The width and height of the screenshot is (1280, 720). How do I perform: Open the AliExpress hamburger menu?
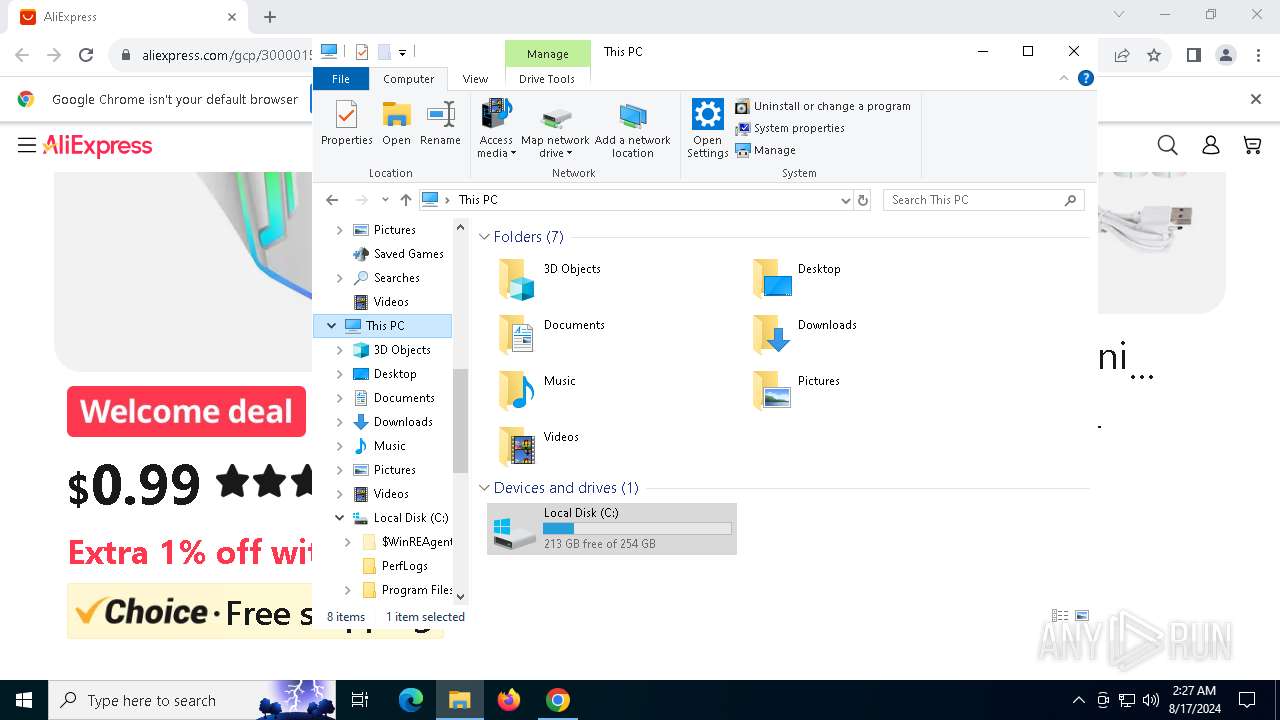[27, 146]
